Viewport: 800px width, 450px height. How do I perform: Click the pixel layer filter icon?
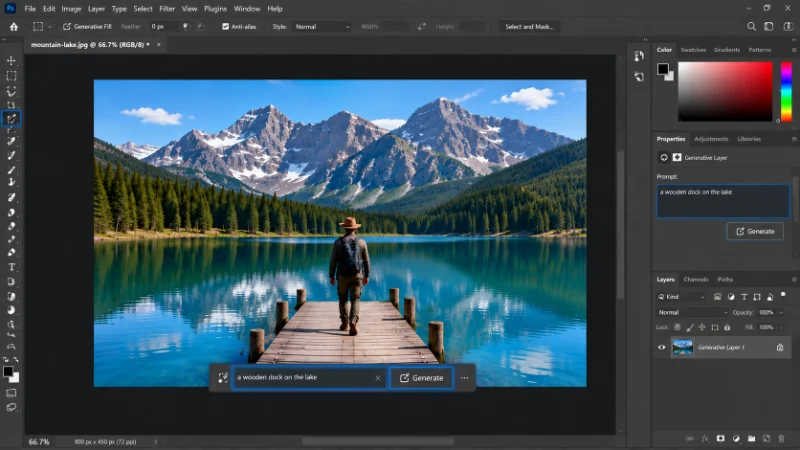pyautogui.click(x=717, y=297)
